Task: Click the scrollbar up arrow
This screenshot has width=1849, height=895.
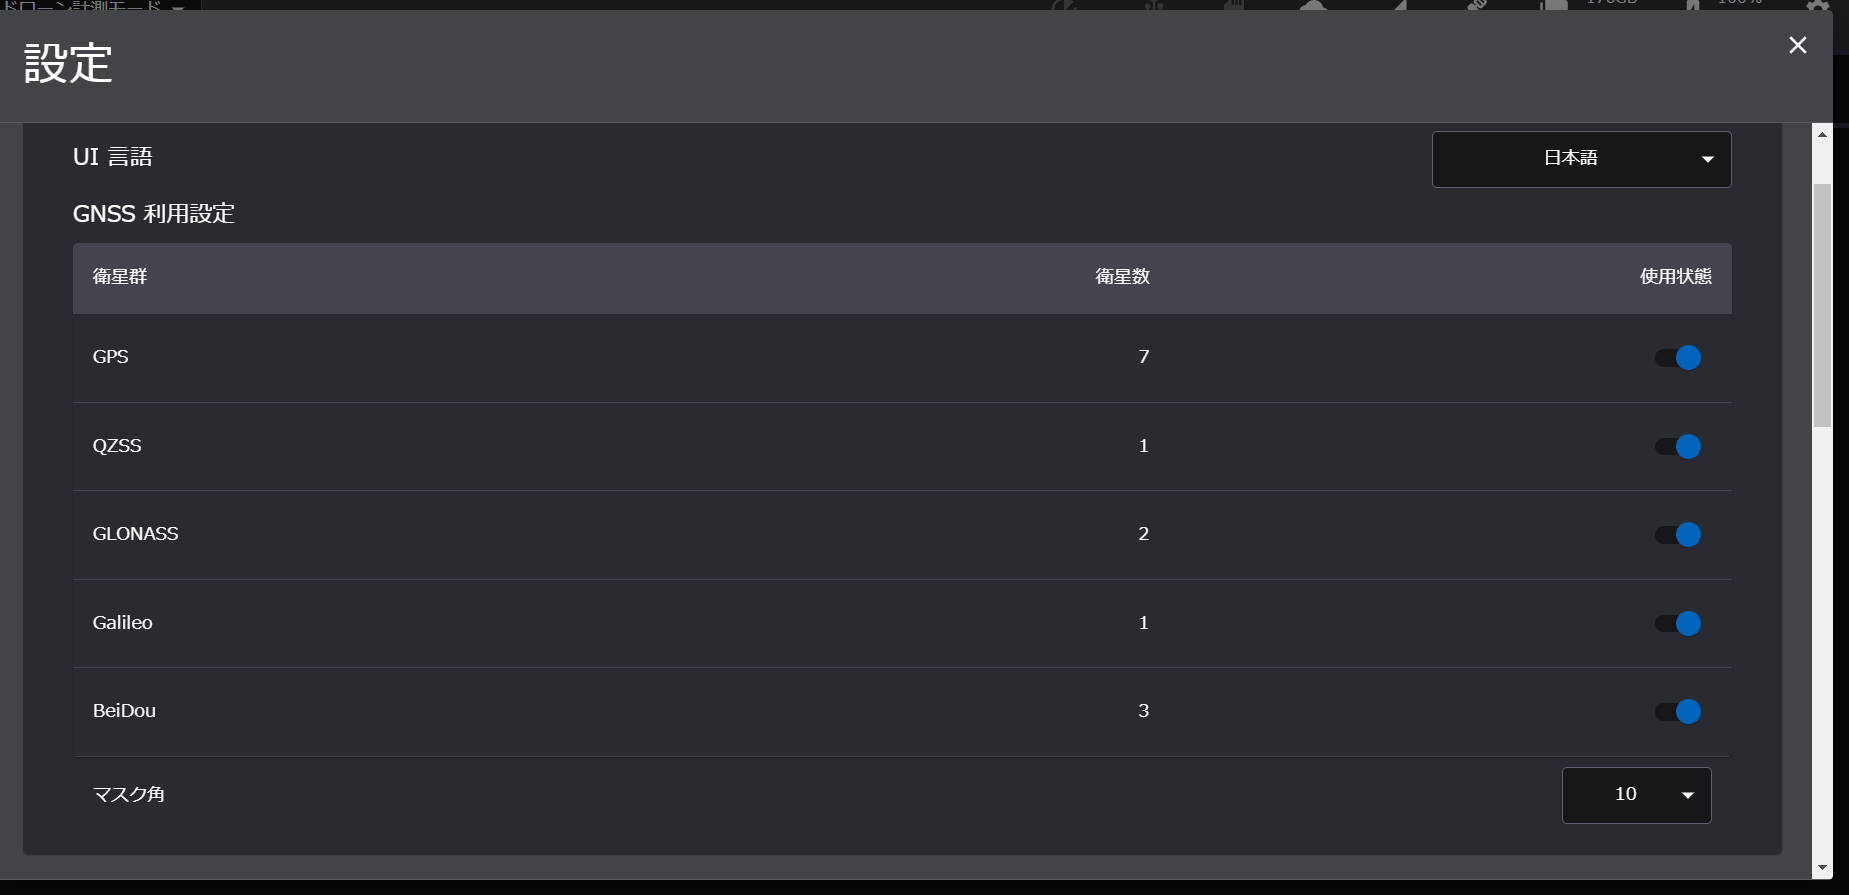Action: (x=1822, y=134)
